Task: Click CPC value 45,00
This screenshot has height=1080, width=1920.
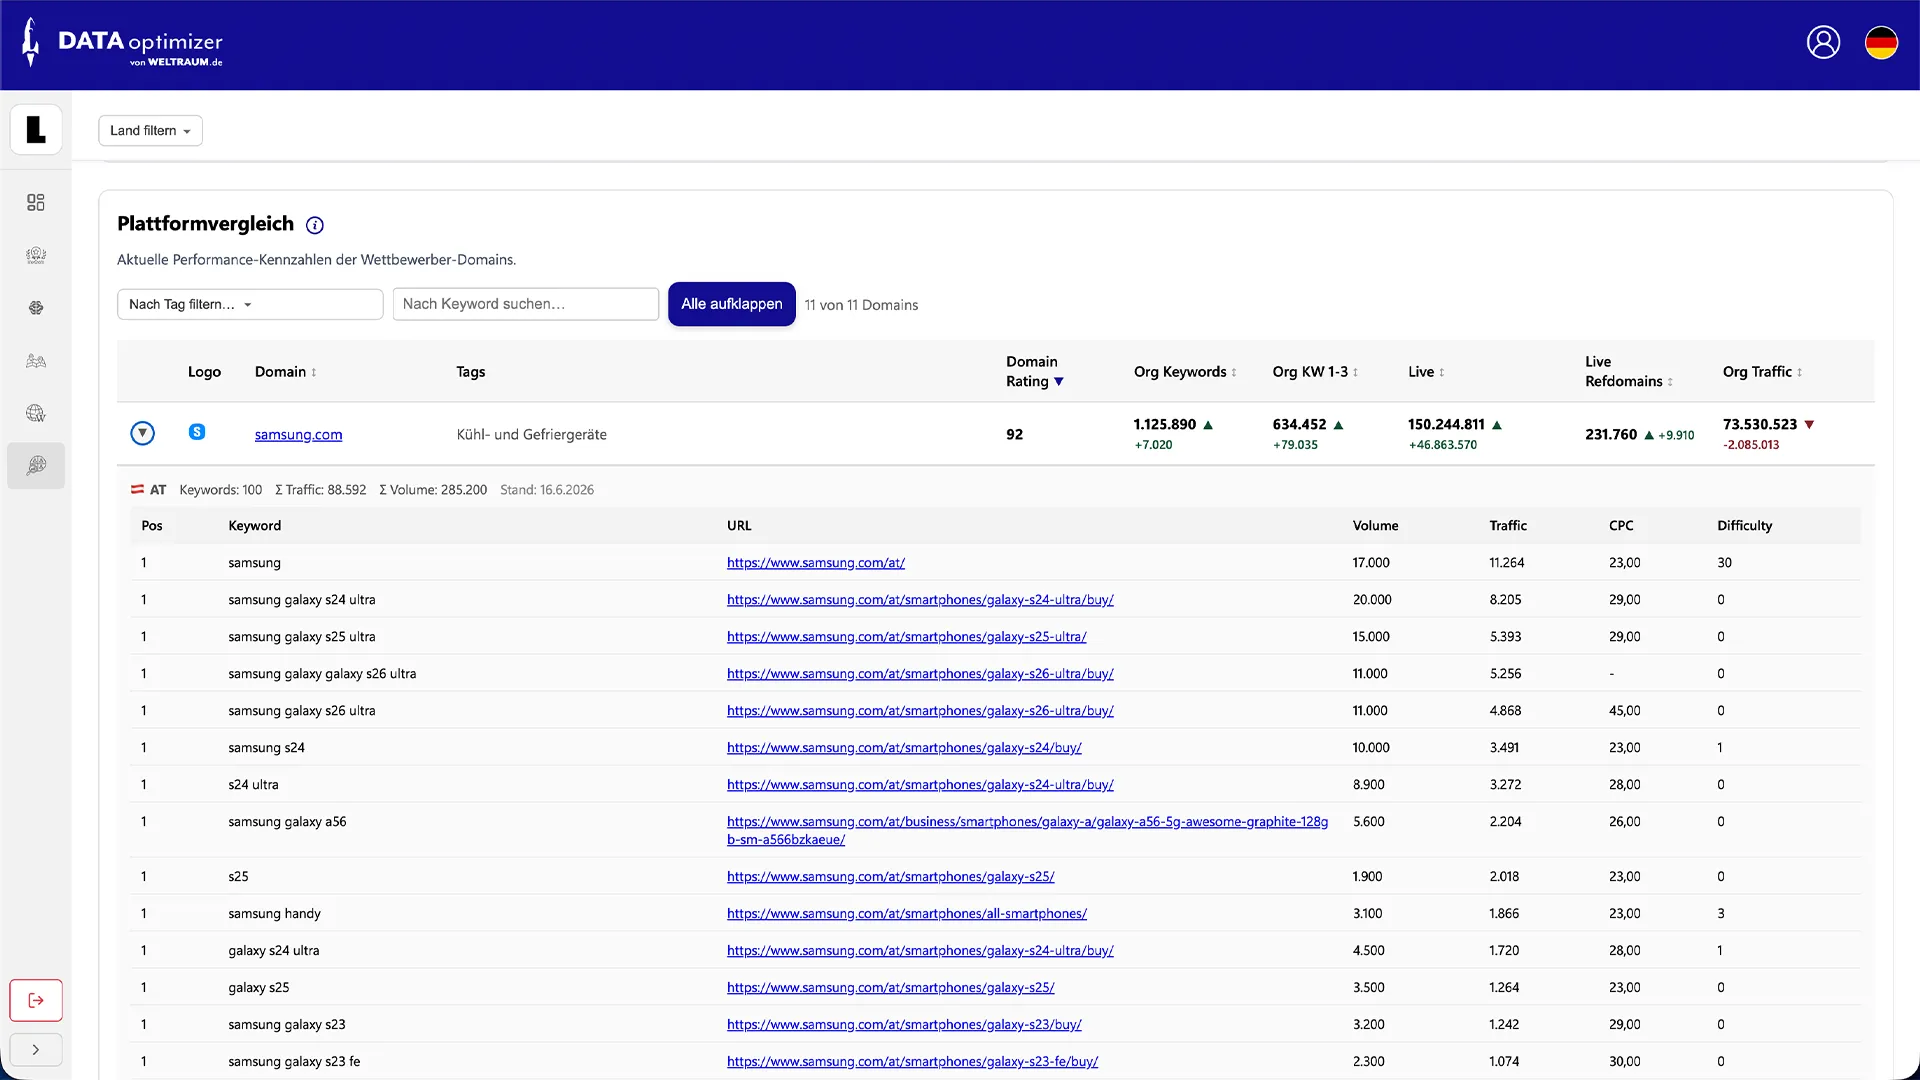Action: [1625, 711]
